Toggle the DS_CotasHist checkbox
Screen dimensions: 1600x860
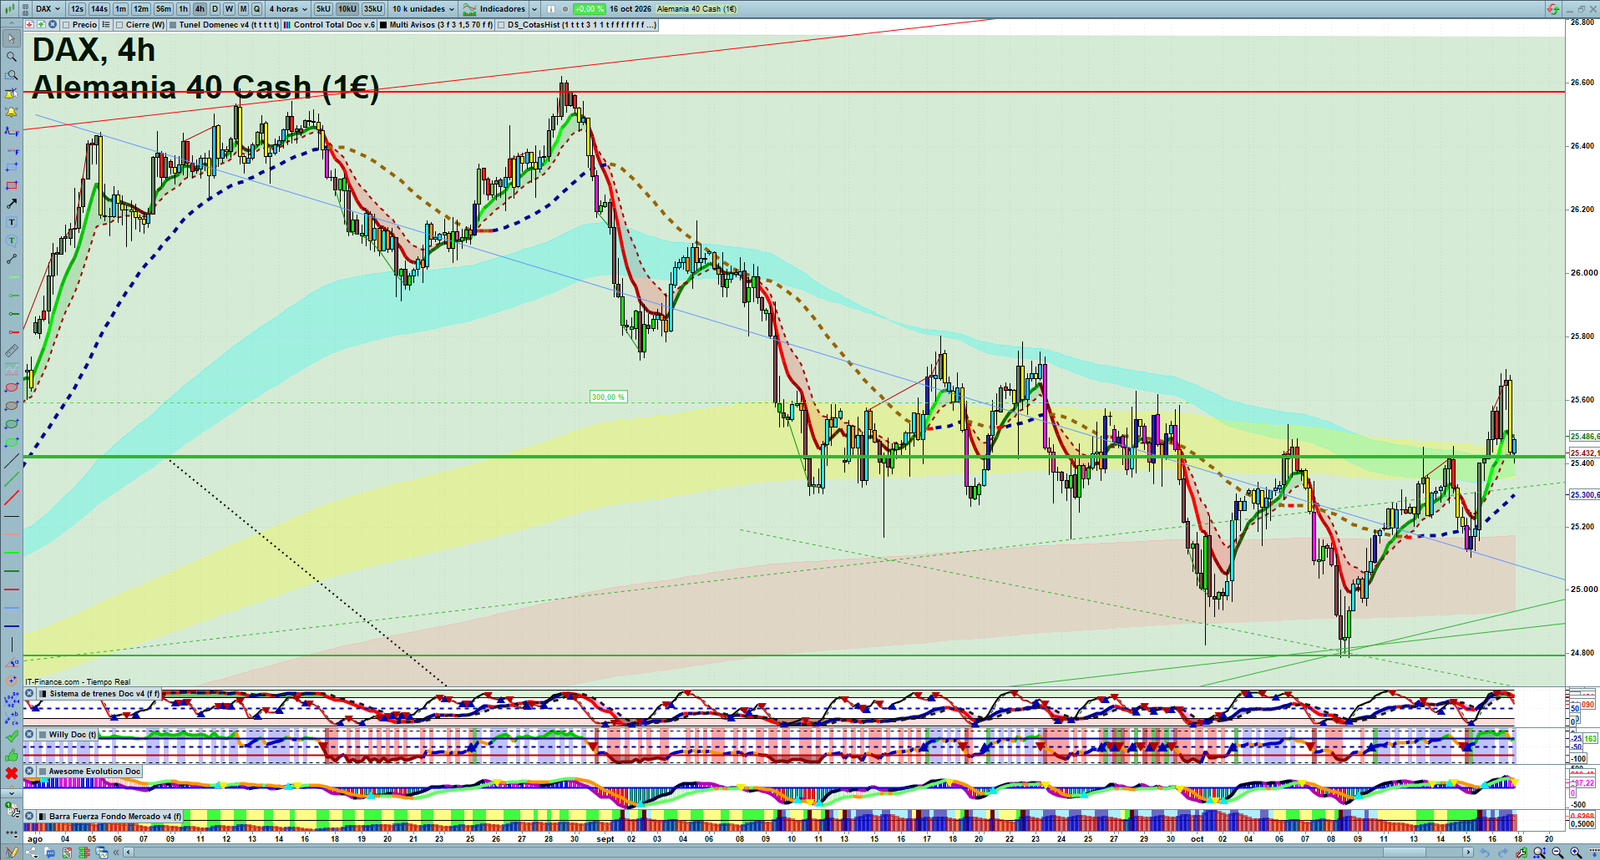click(x=502, y=25)
